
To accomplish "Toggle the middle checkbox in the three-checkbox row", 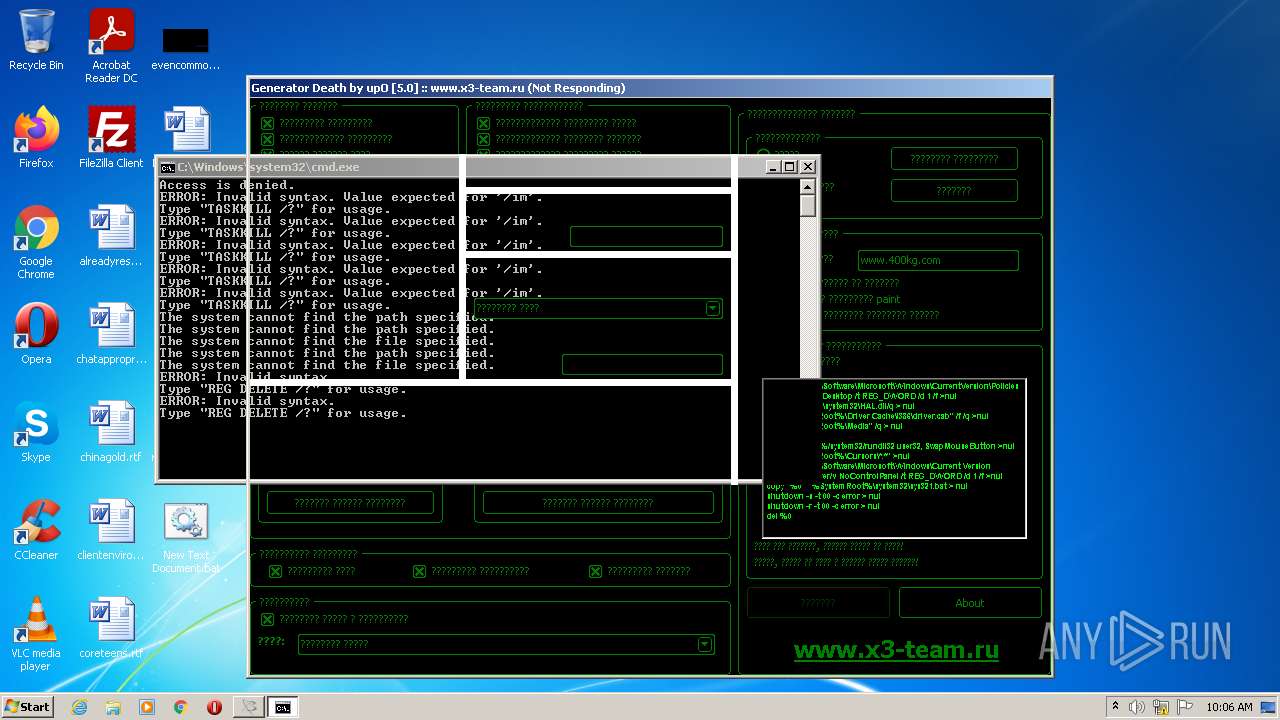I will coord(419,571).
